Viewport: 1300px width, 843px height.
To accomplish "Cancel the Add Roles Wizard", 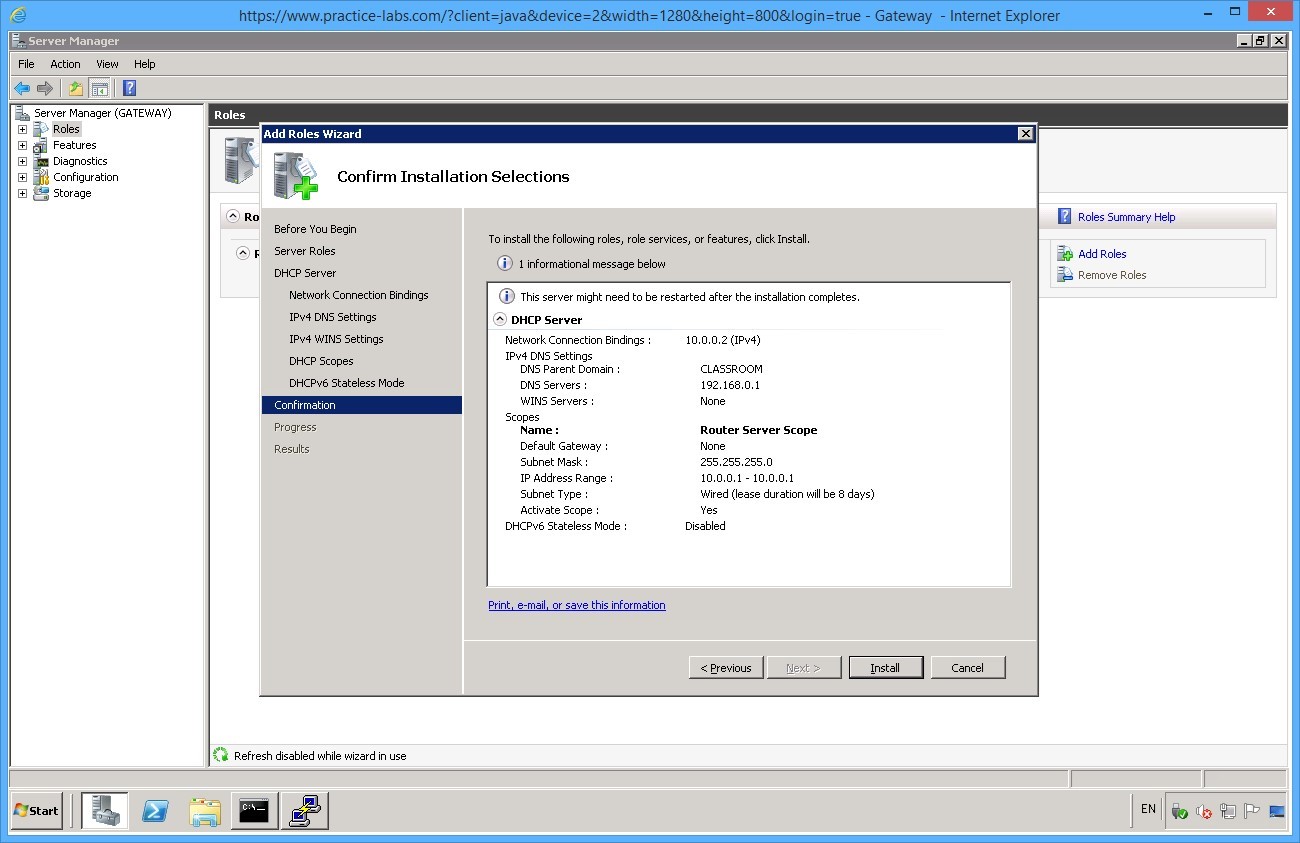I will [967, 668].
